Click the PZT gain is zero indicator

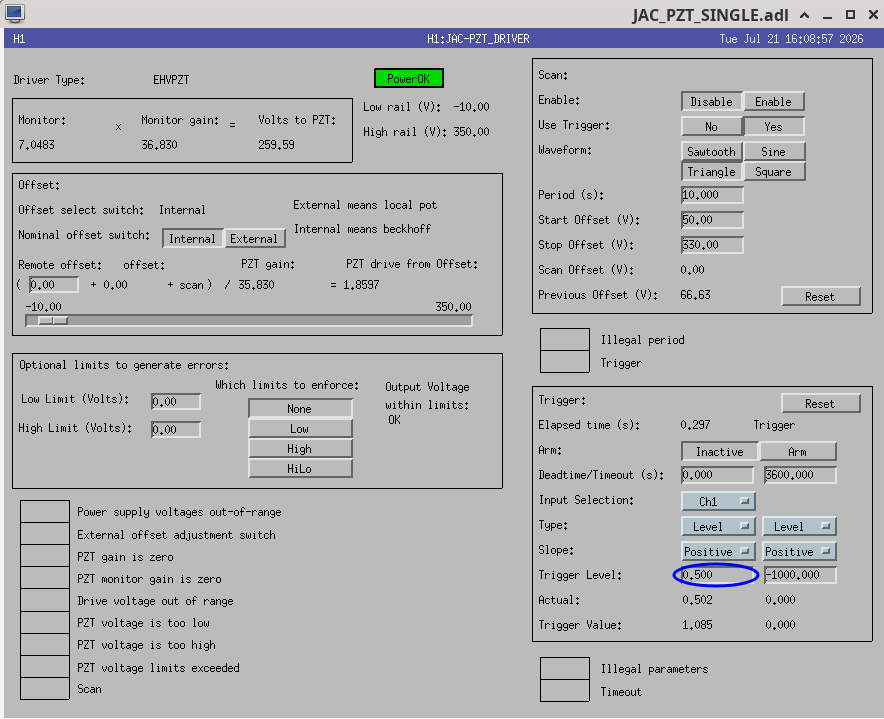point(45,556)
